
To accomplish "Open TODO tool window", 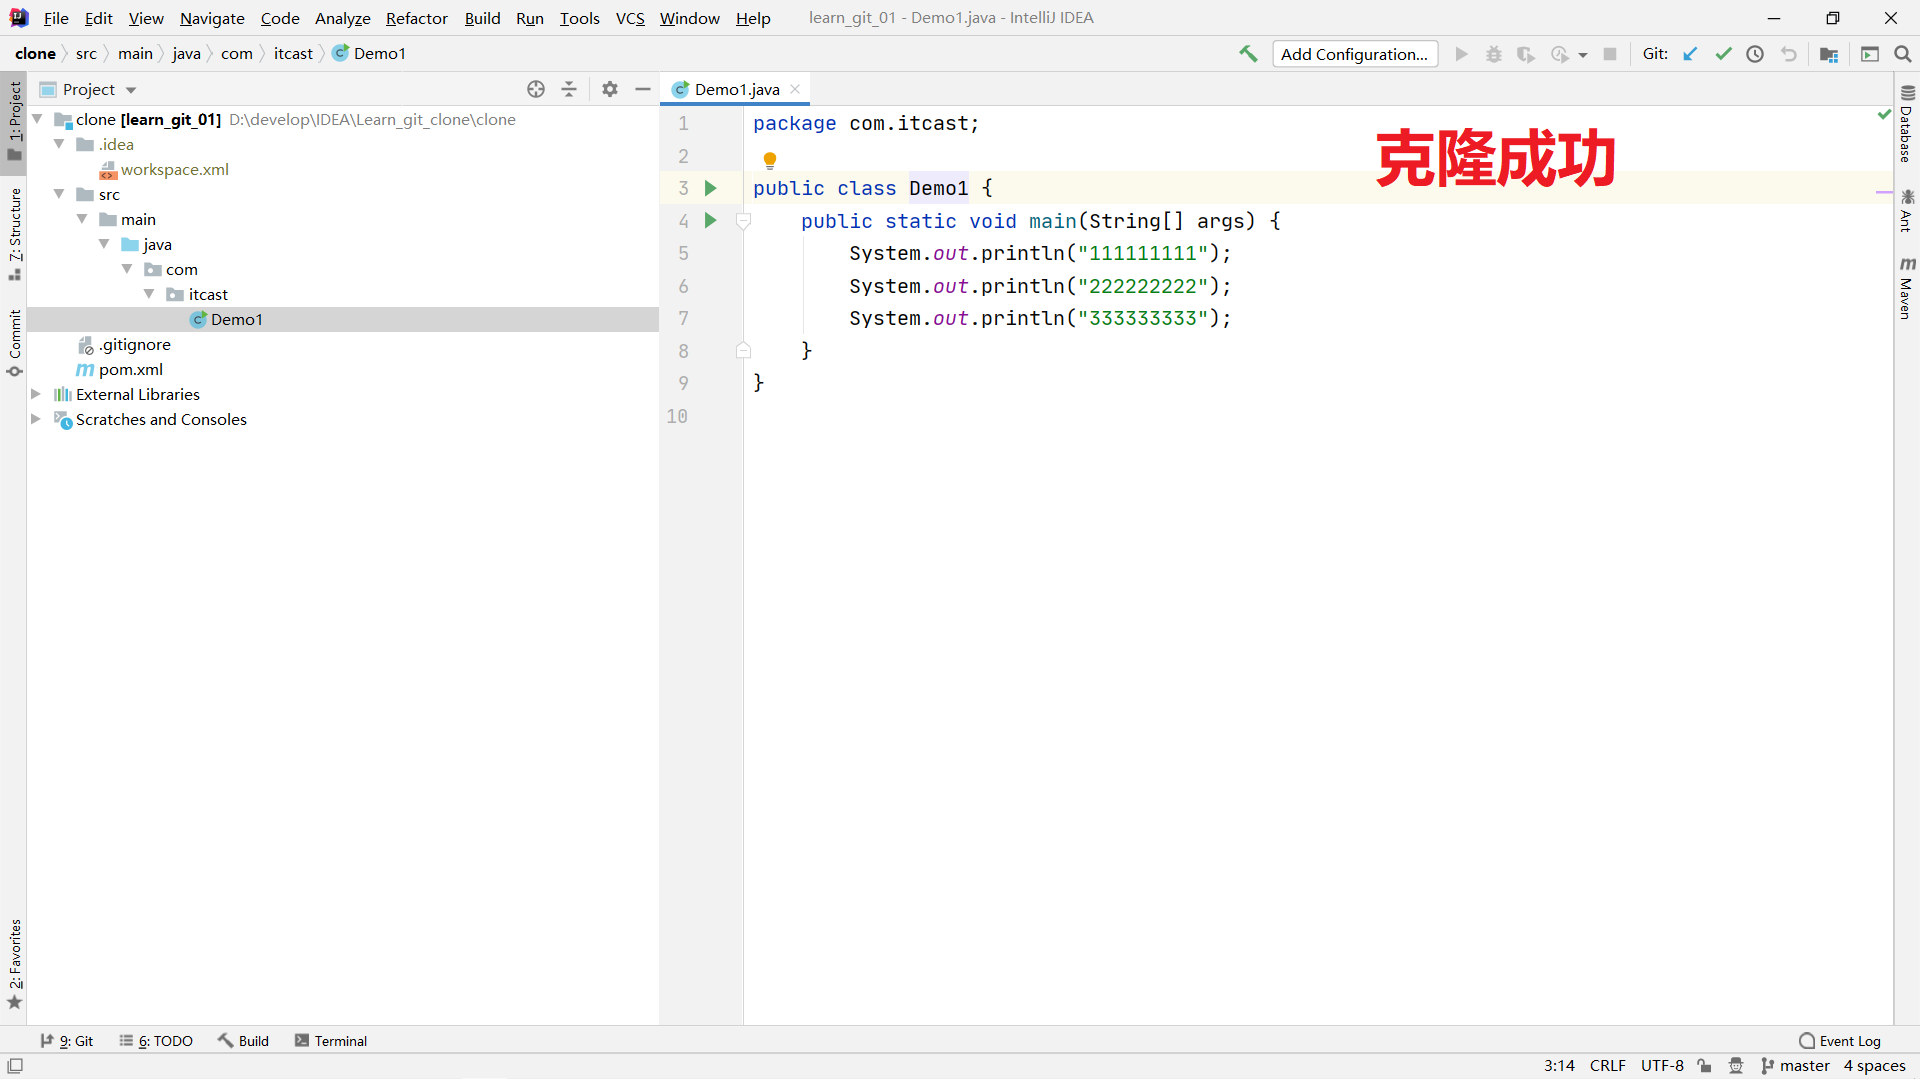I will [x=156, y=1041].
